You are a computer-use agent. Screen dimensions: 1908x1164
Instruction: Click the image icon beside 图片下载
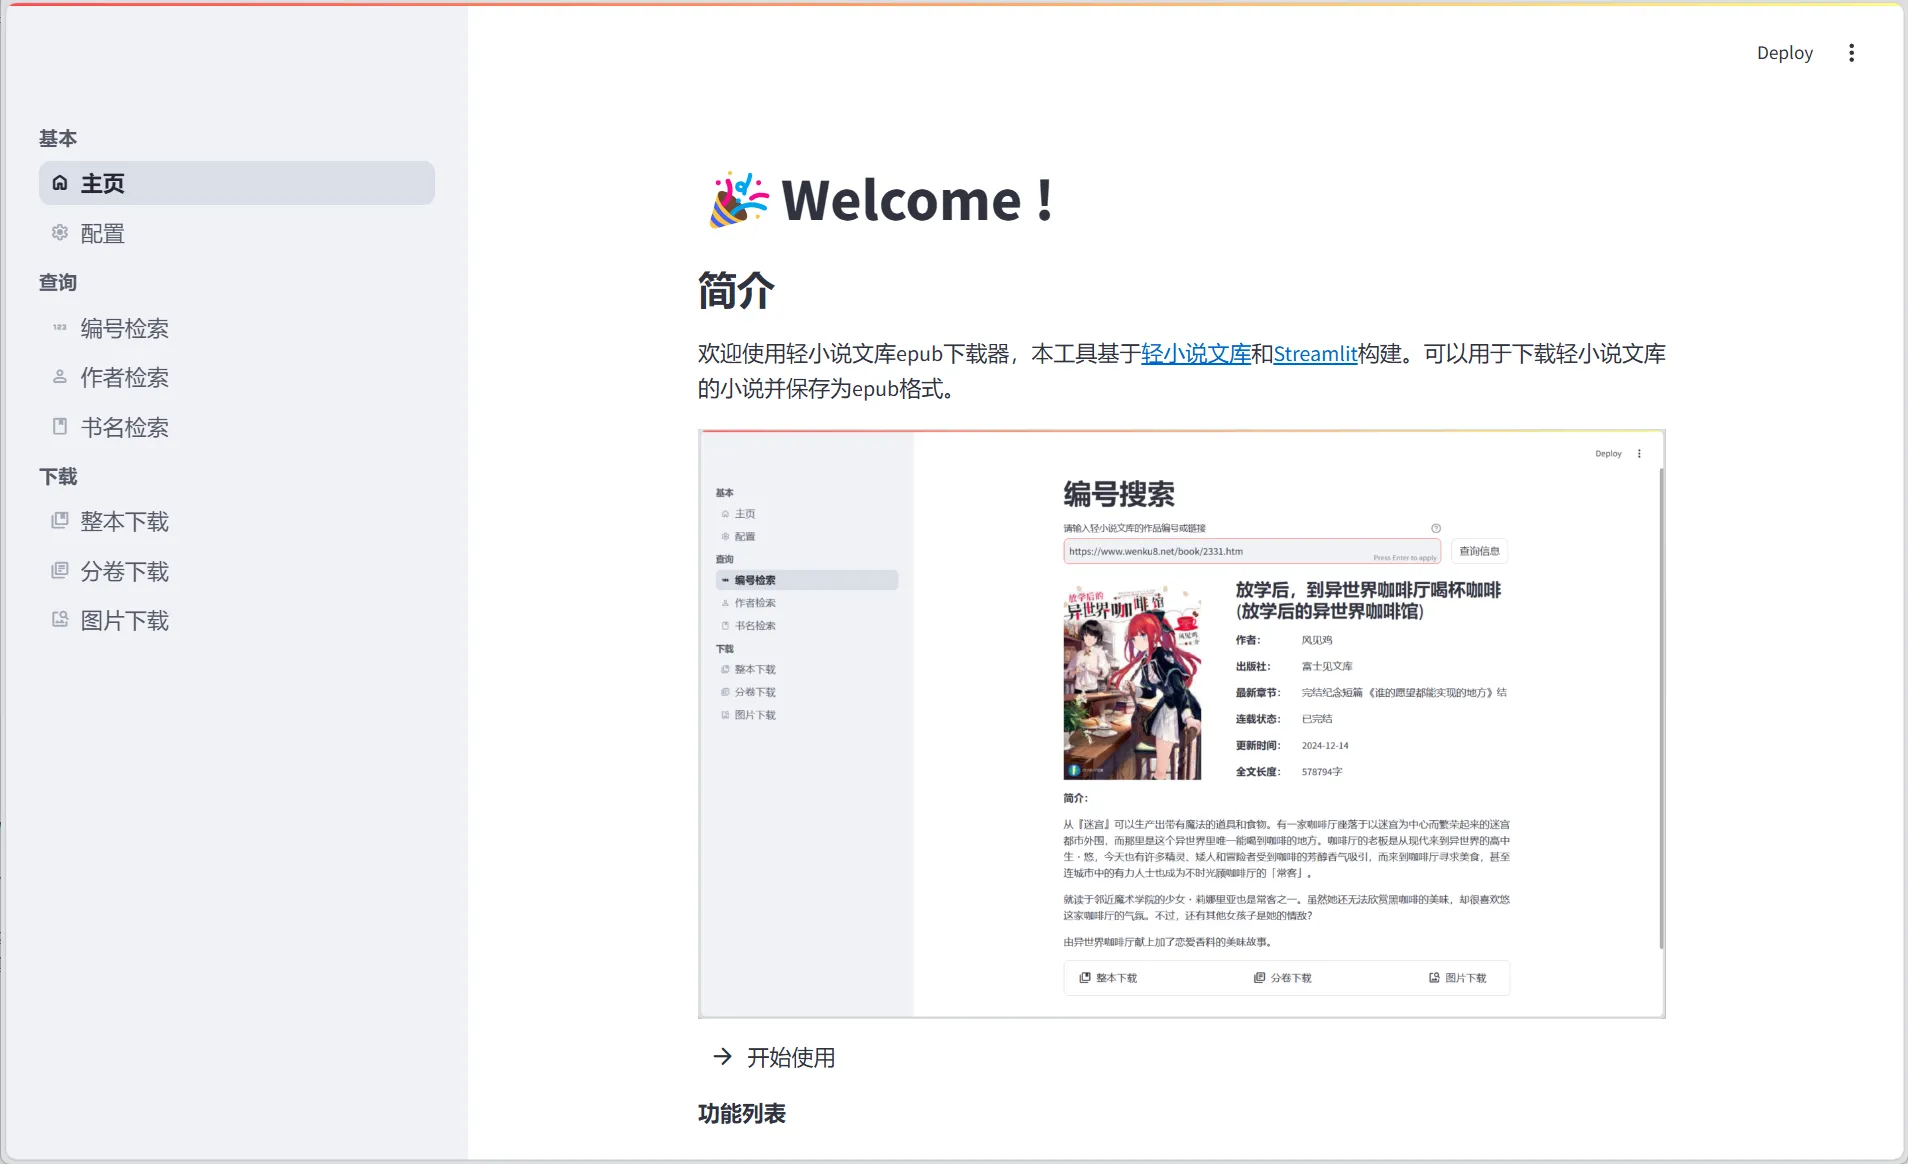pyautogui.click(x=60, y=620)
